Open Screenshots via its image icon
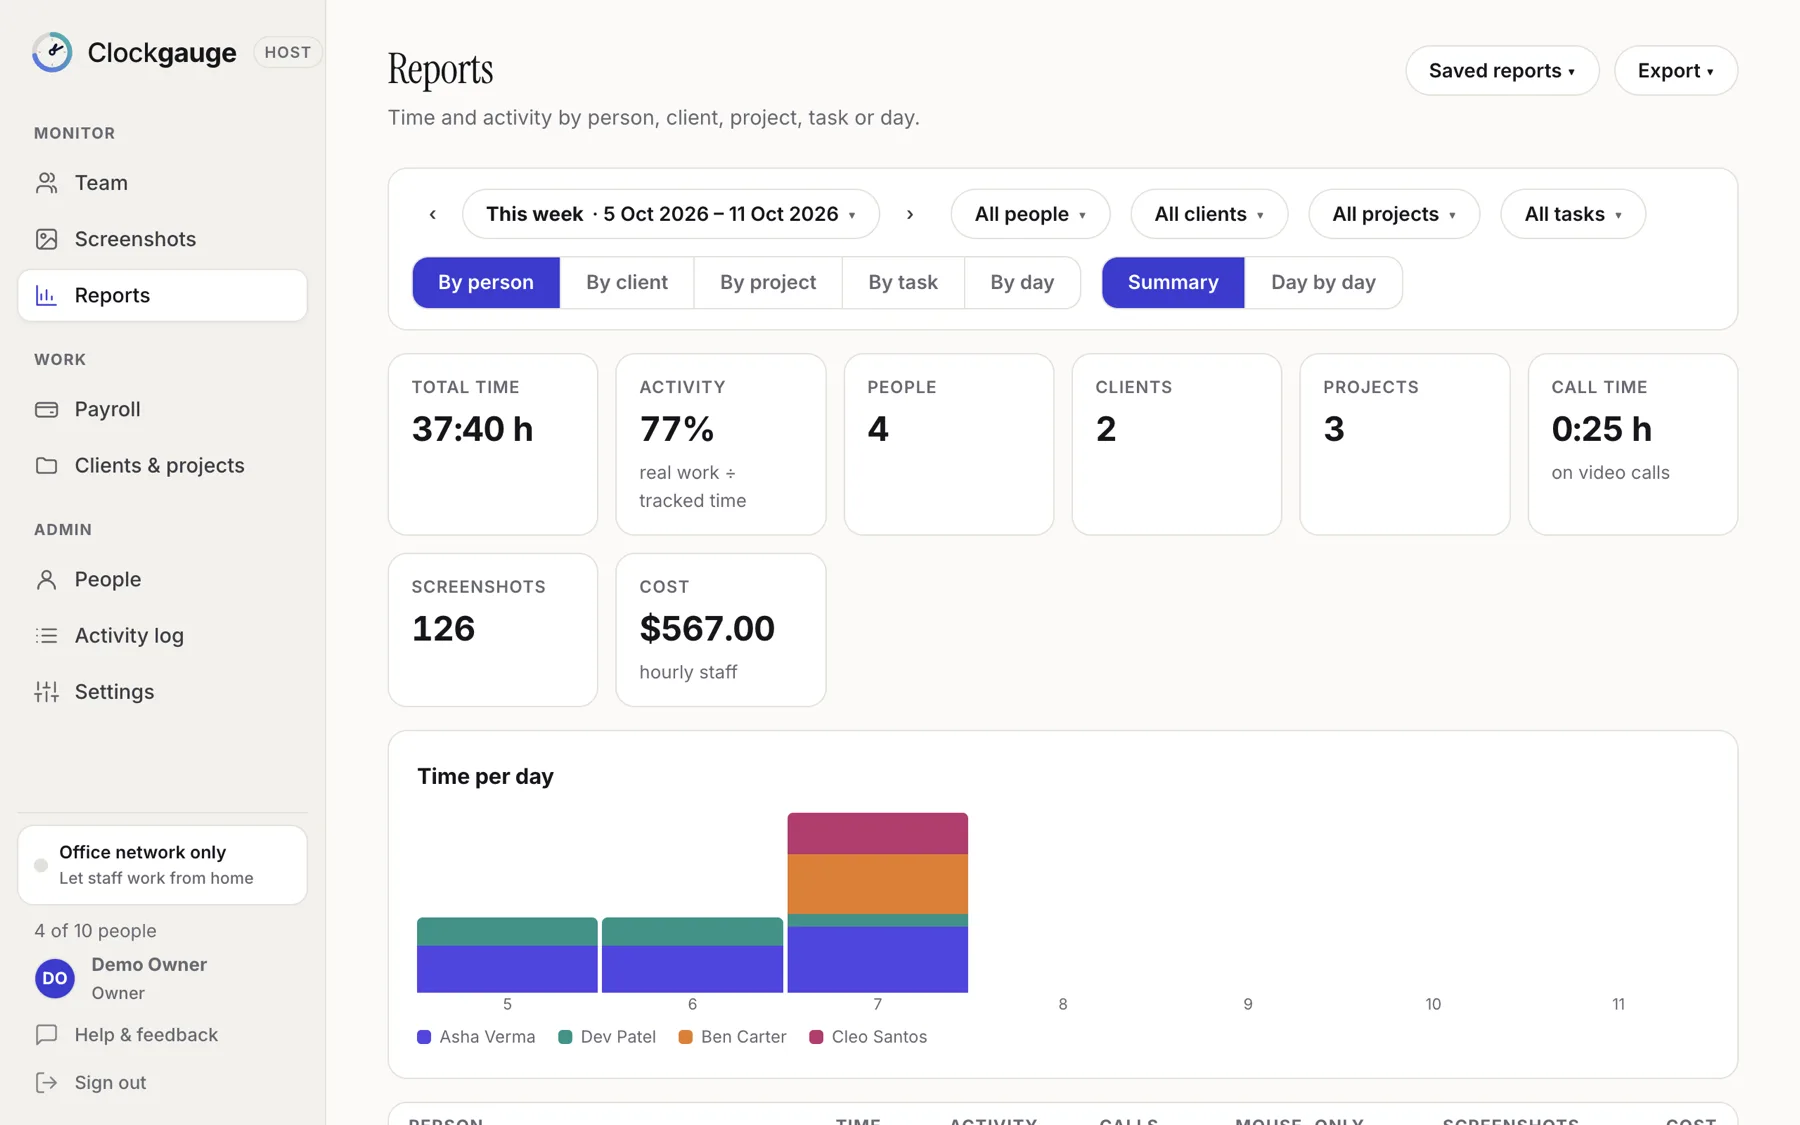Image resolution: width=1800 pixels, height=1125 pixels. 46,239
